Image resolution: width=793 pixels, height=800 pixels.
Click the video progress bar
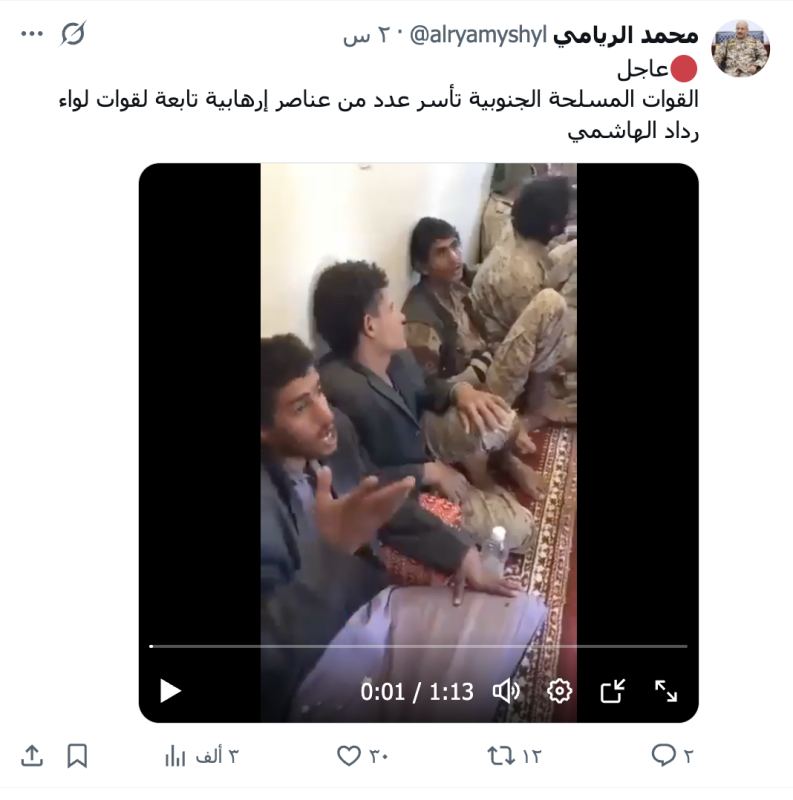(x=418, y=646)
